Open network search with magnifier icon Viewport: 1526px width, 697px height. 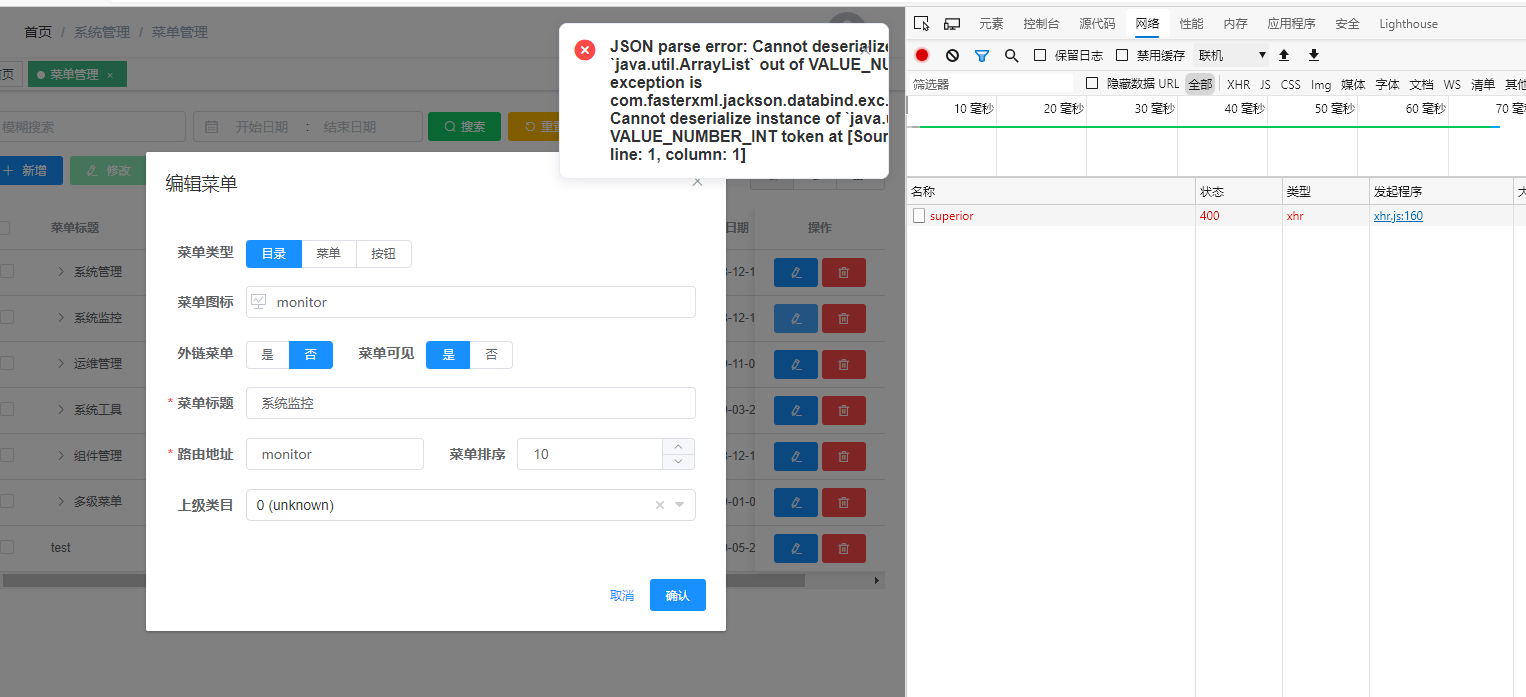[x=1011, y=55]
